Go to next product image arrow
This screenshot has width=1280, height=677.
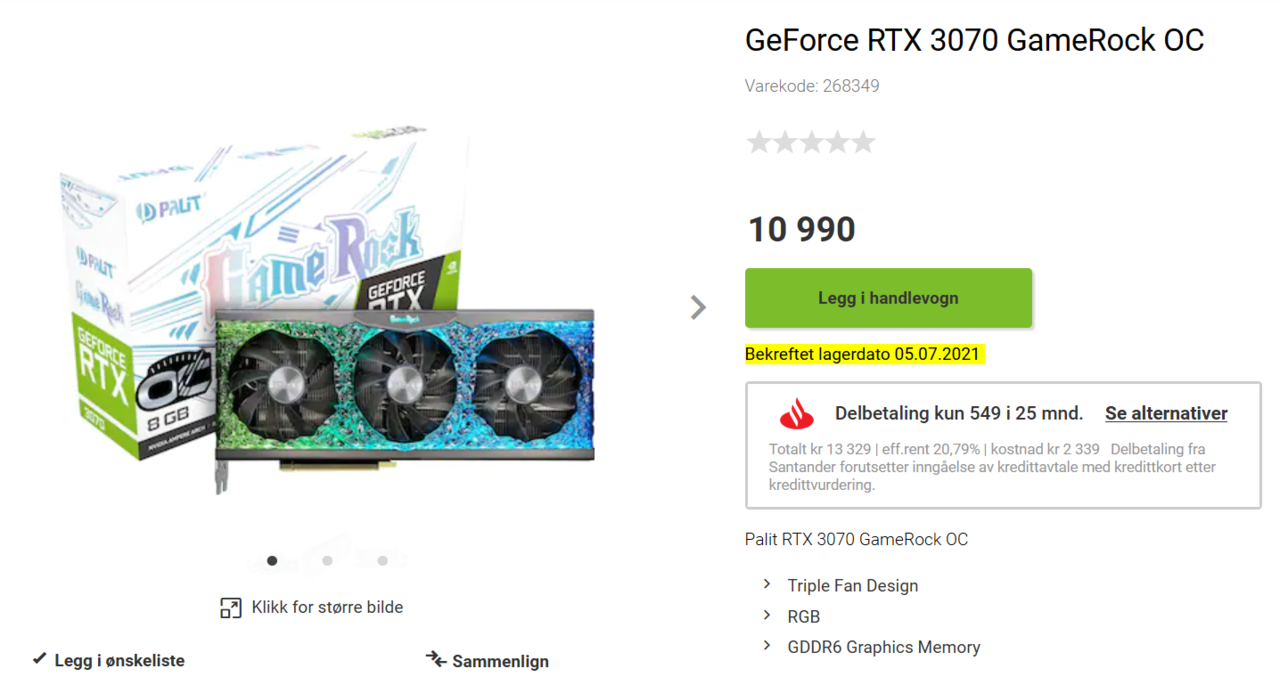(x=698, y=307)
